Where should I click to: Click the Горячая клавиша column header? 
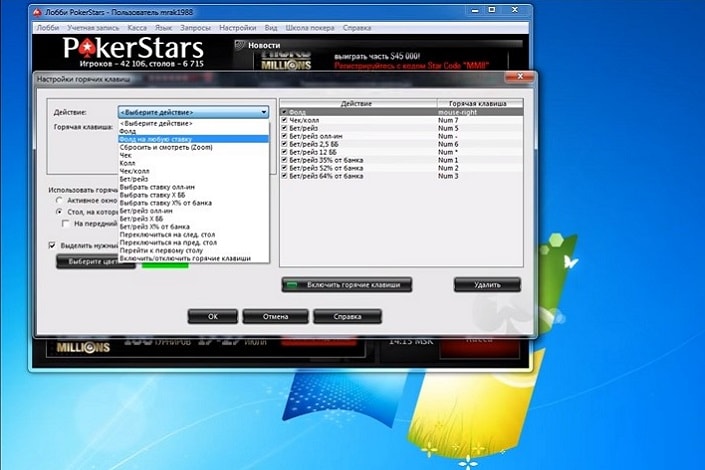480,103
